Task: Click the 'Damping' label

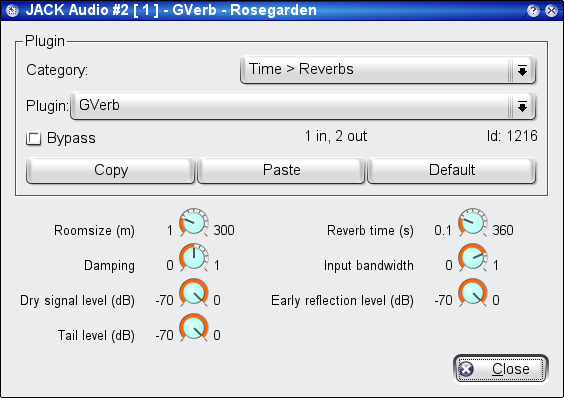Action: pos(109,266)
